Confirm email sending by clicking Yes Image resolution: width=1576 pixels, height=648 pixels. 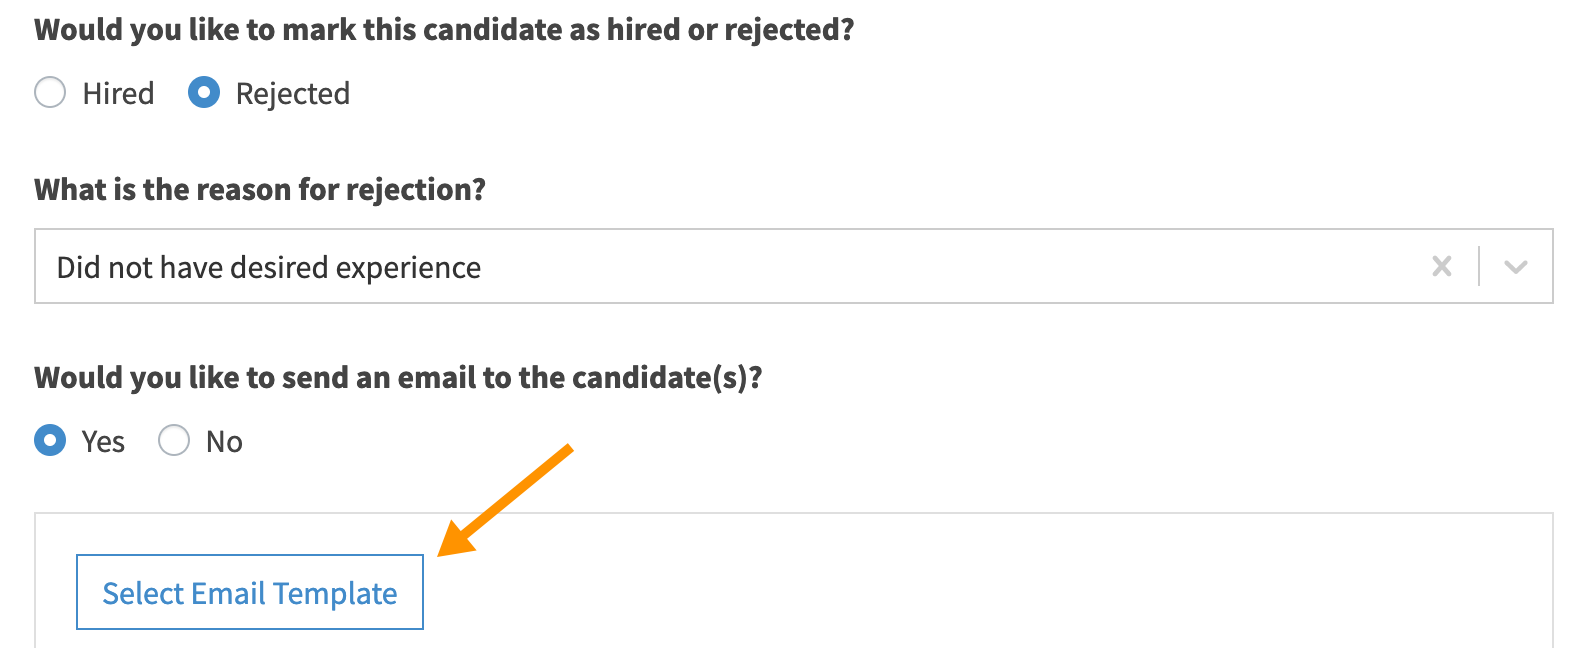pos(50,440)
